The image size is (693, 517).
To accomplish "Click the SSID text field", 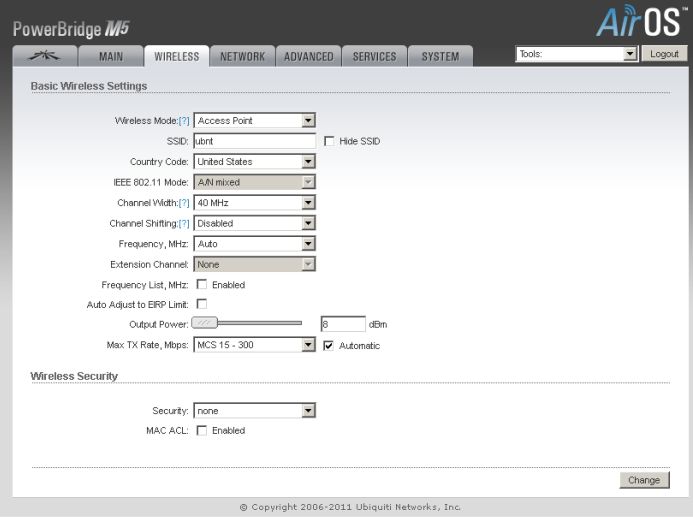I will [255, 141].
